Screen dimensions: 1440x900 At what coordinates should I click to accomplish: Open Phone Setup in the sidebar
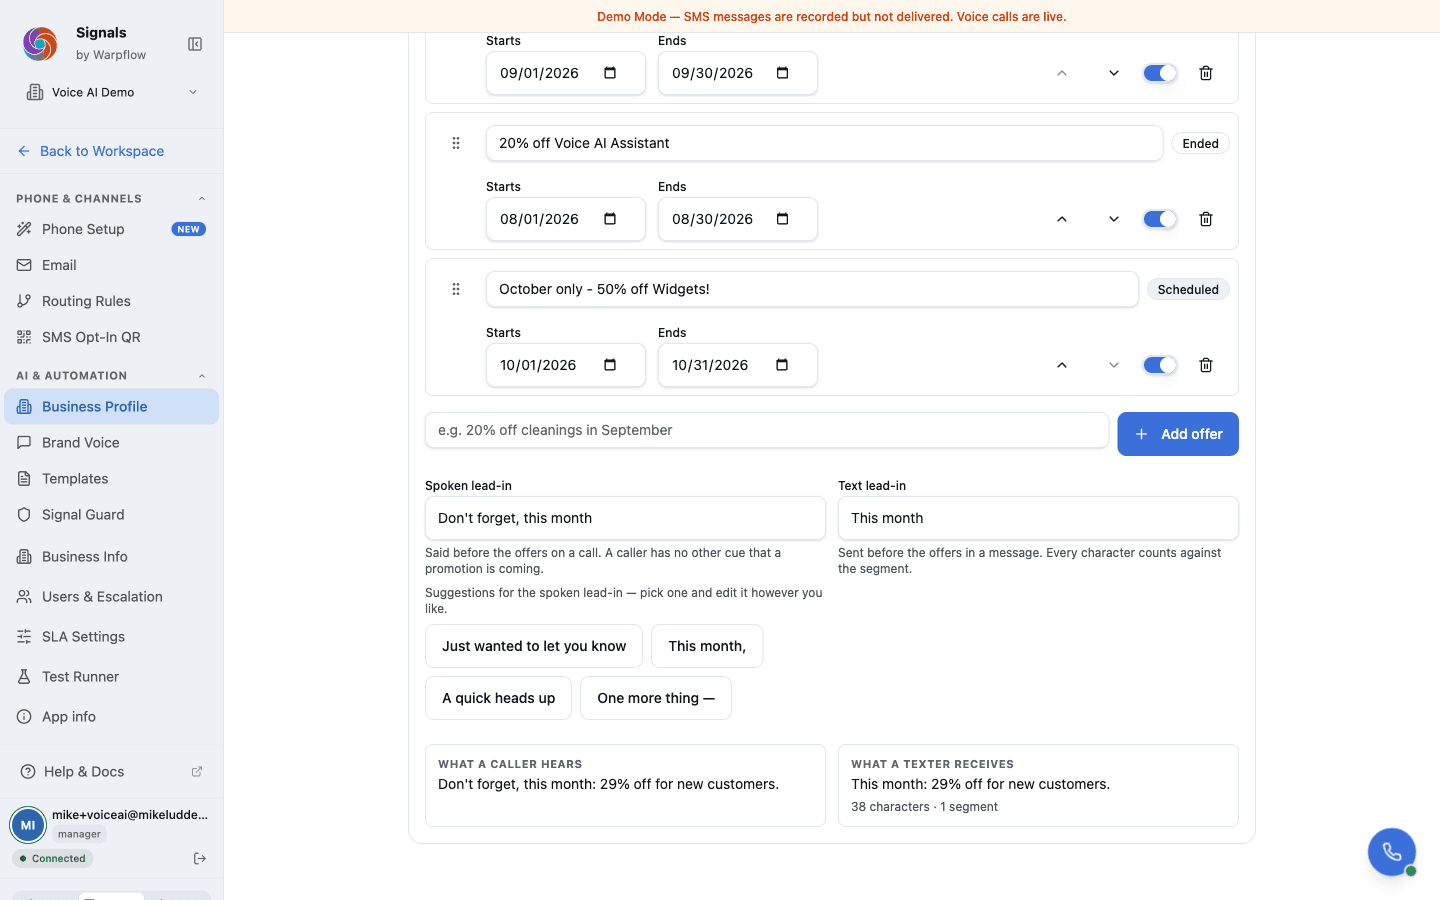pos(111,229)
